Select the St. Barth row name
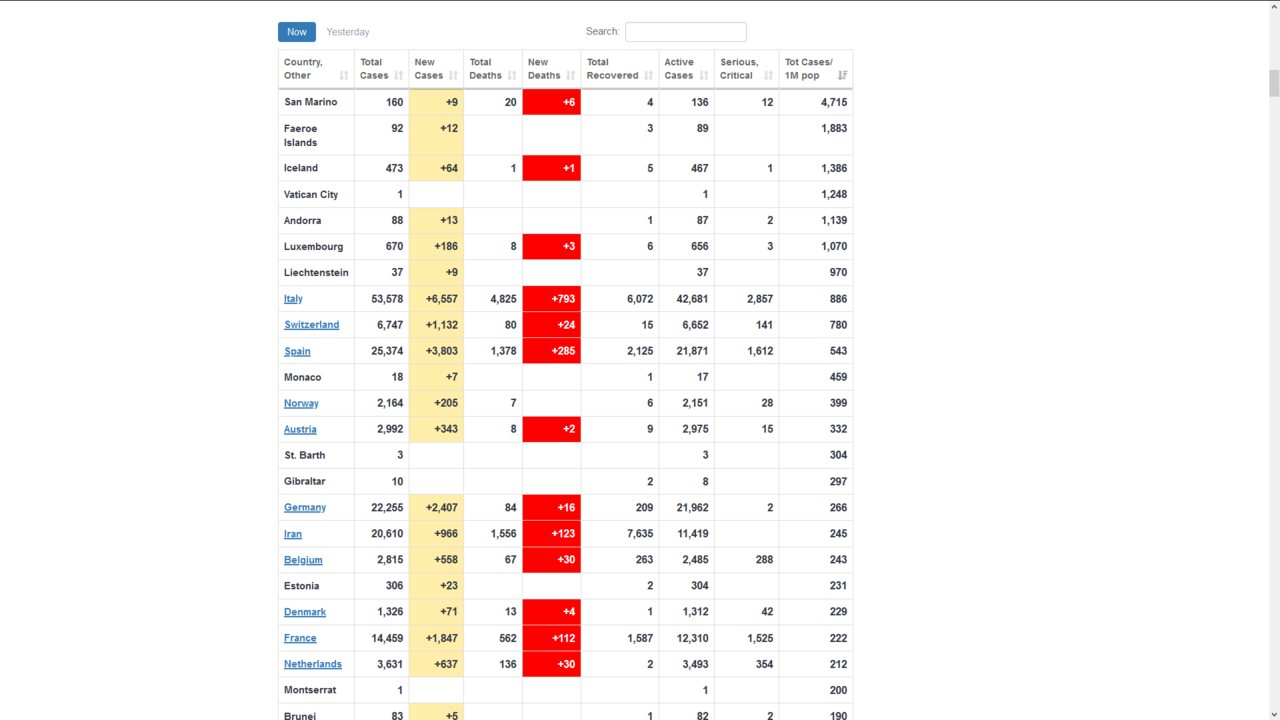 [x=305, y=455]
